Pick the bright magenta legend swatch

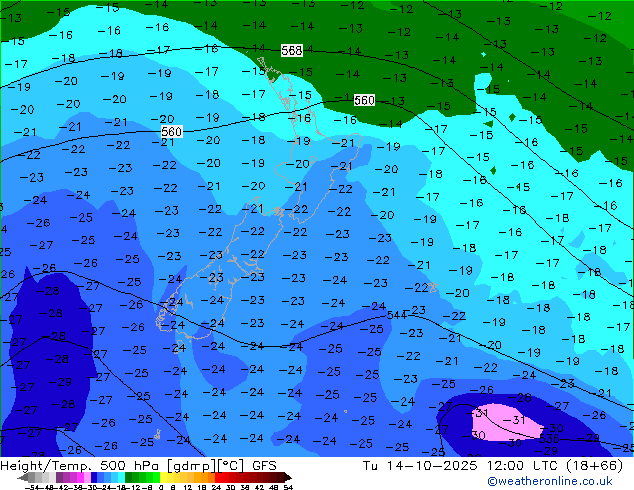coord(80,478)
